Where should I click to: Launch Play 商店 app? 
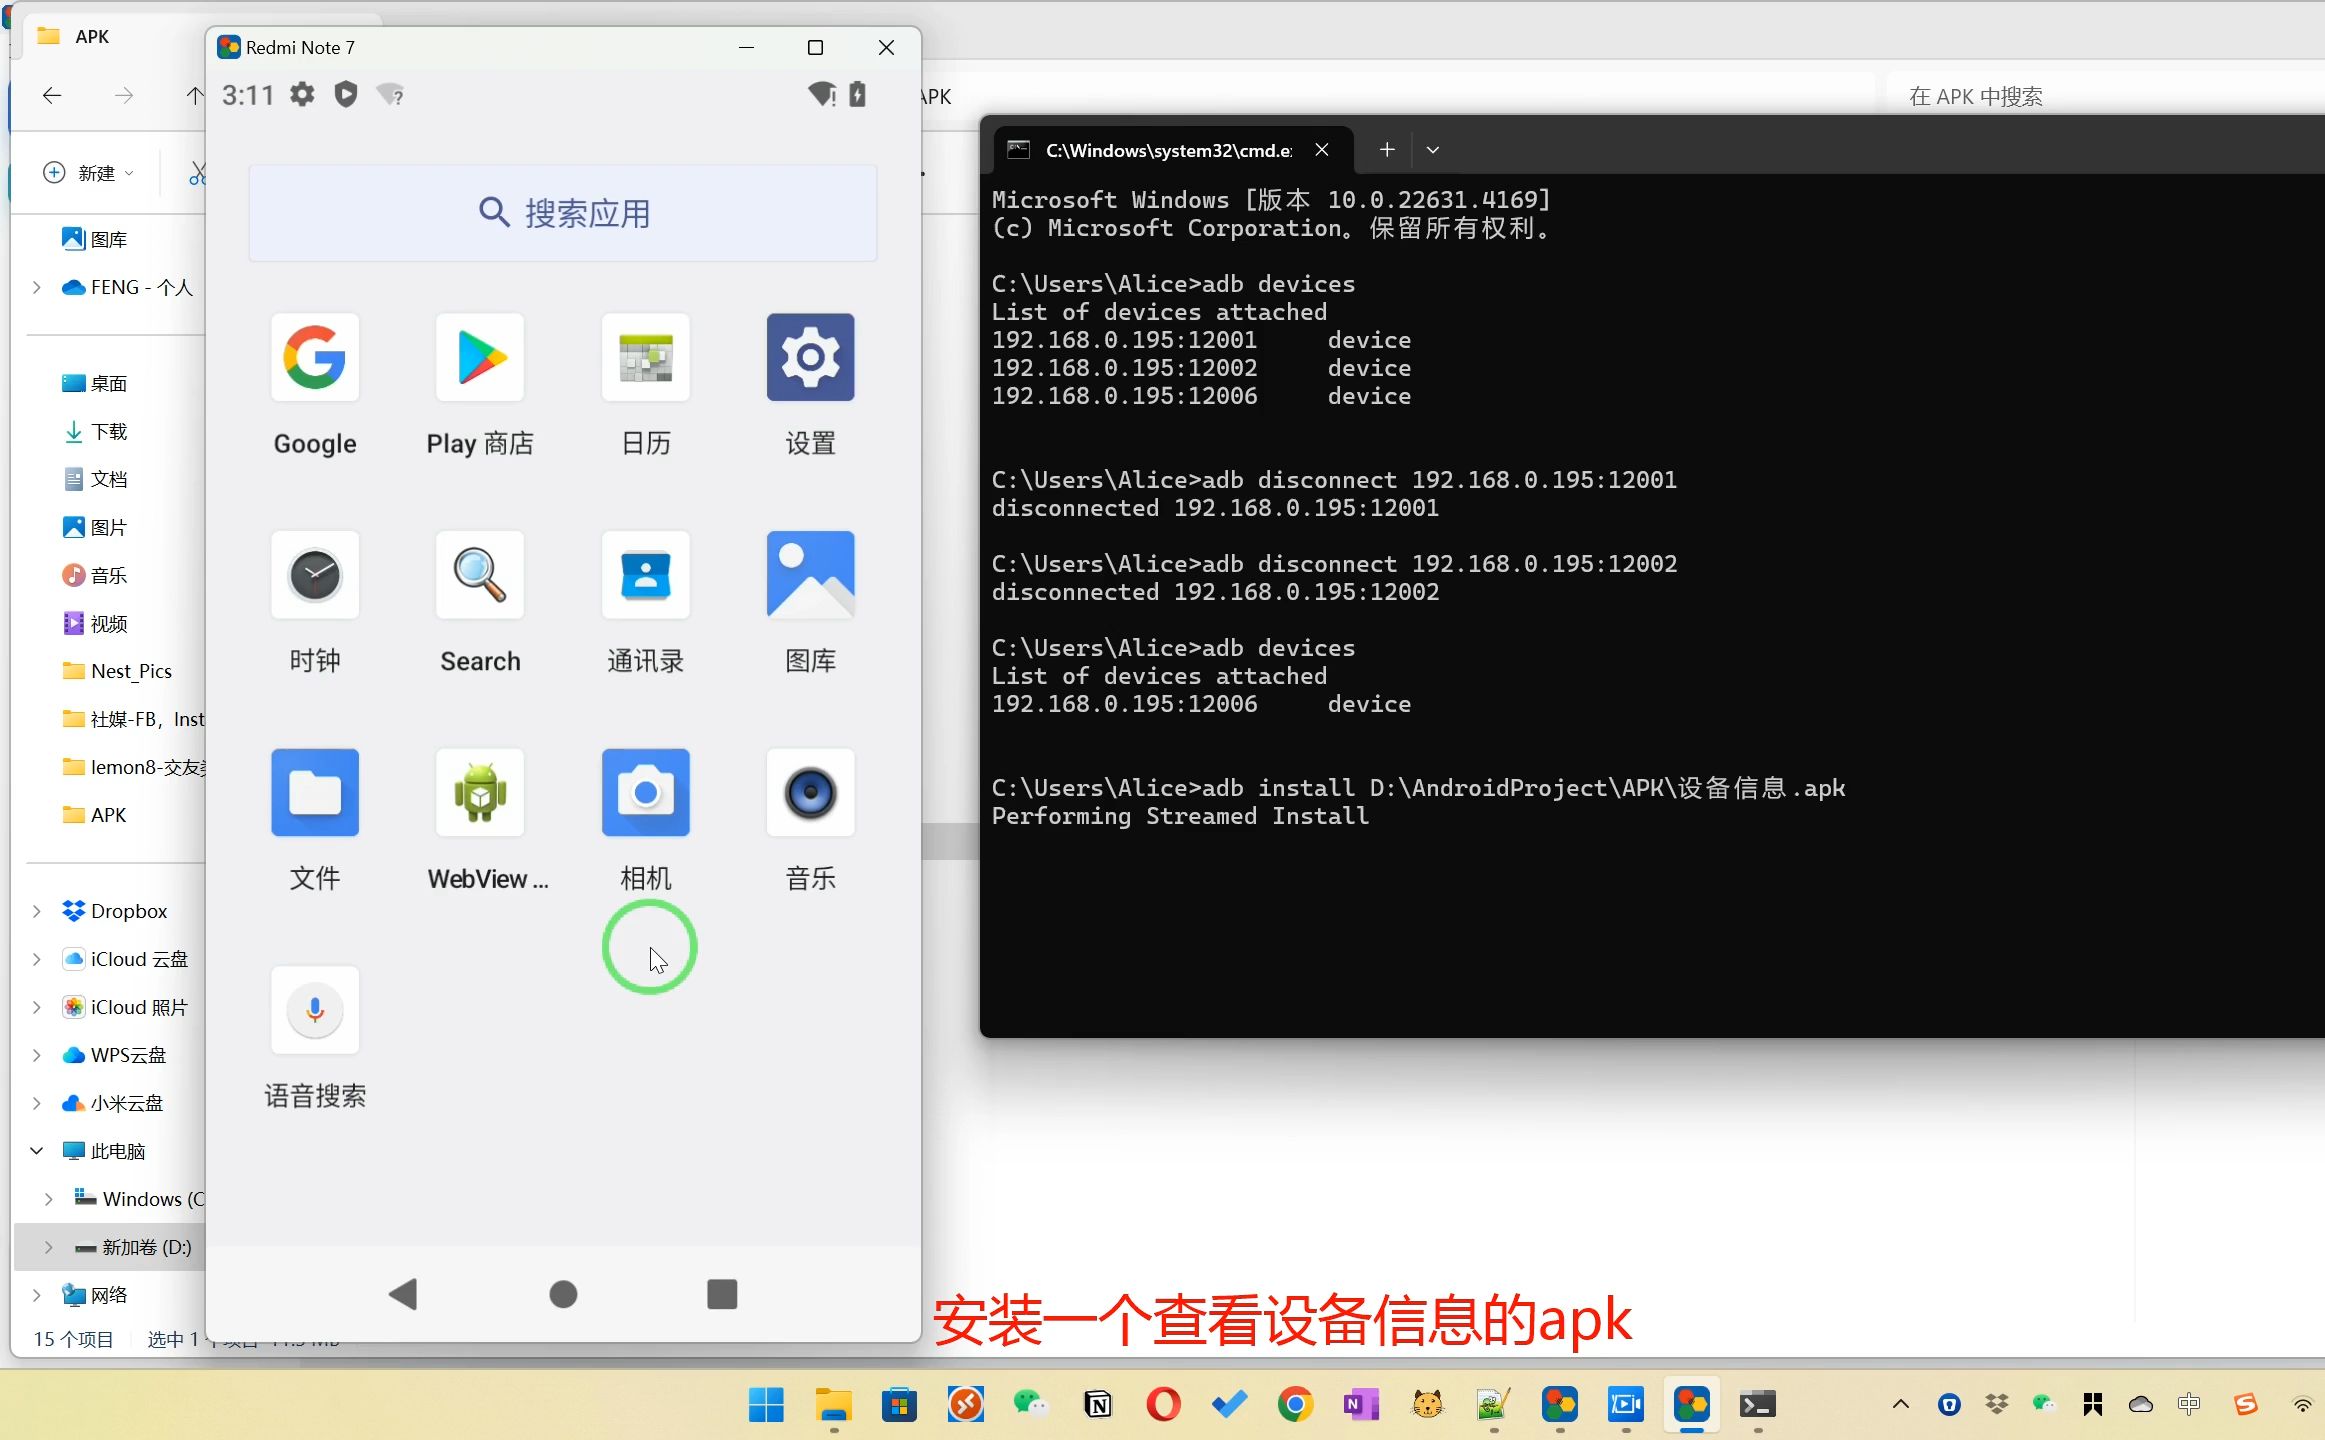tap(480, 357)
